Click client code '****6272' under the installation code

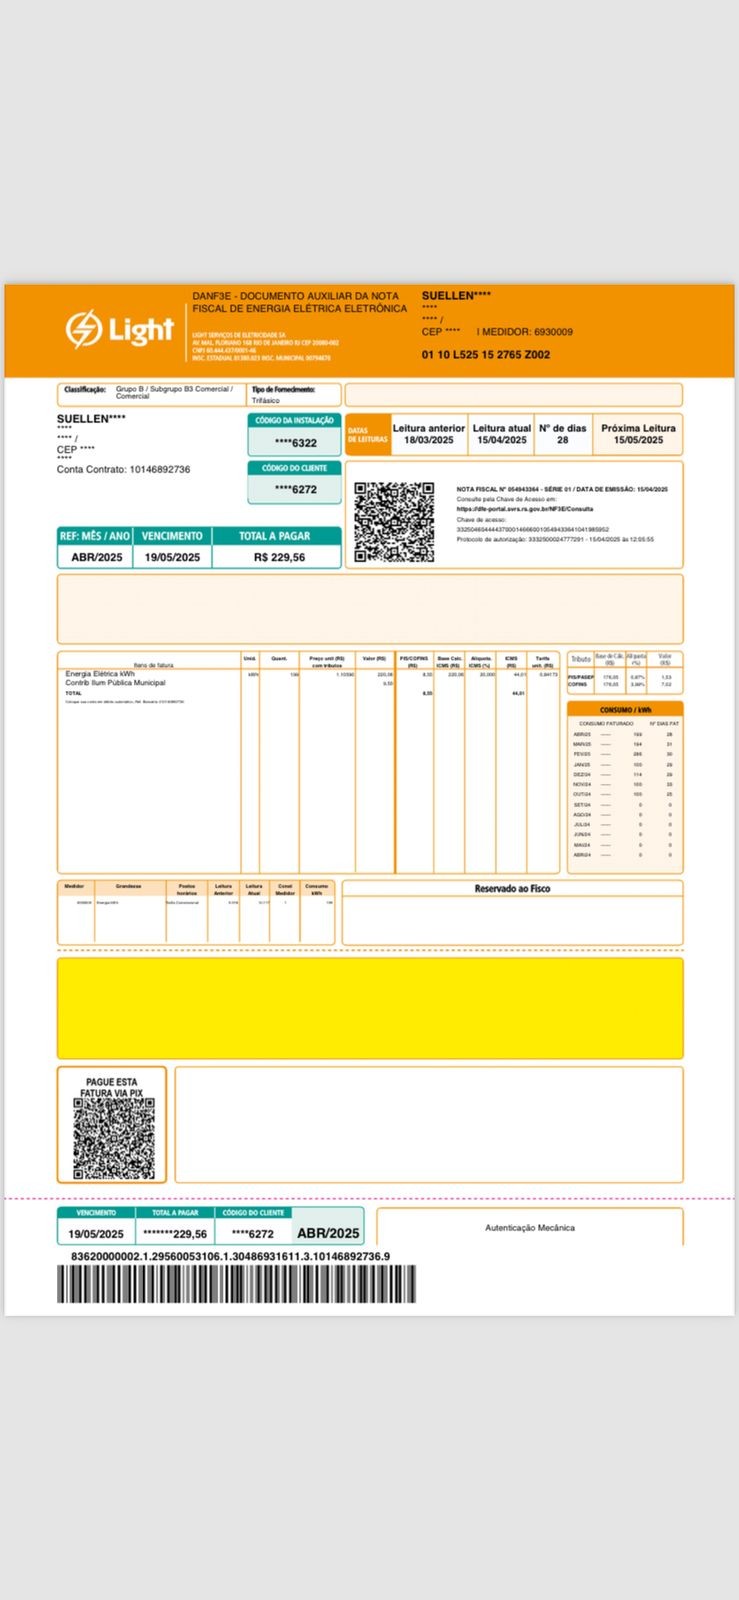pos(296,489)
